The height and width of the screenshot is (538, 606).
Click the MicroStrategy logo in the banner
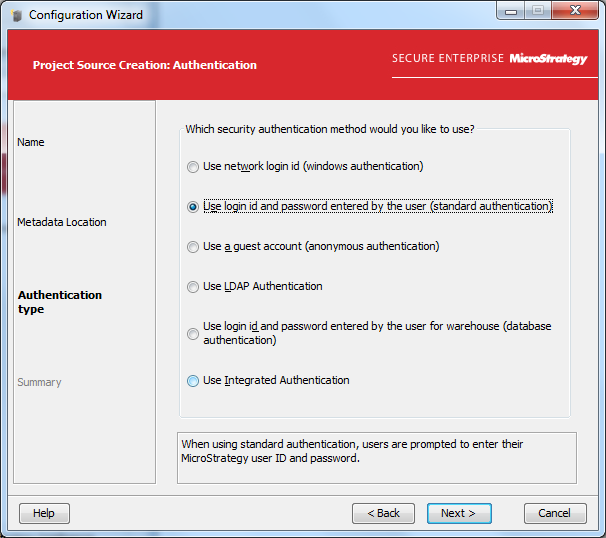548,59
